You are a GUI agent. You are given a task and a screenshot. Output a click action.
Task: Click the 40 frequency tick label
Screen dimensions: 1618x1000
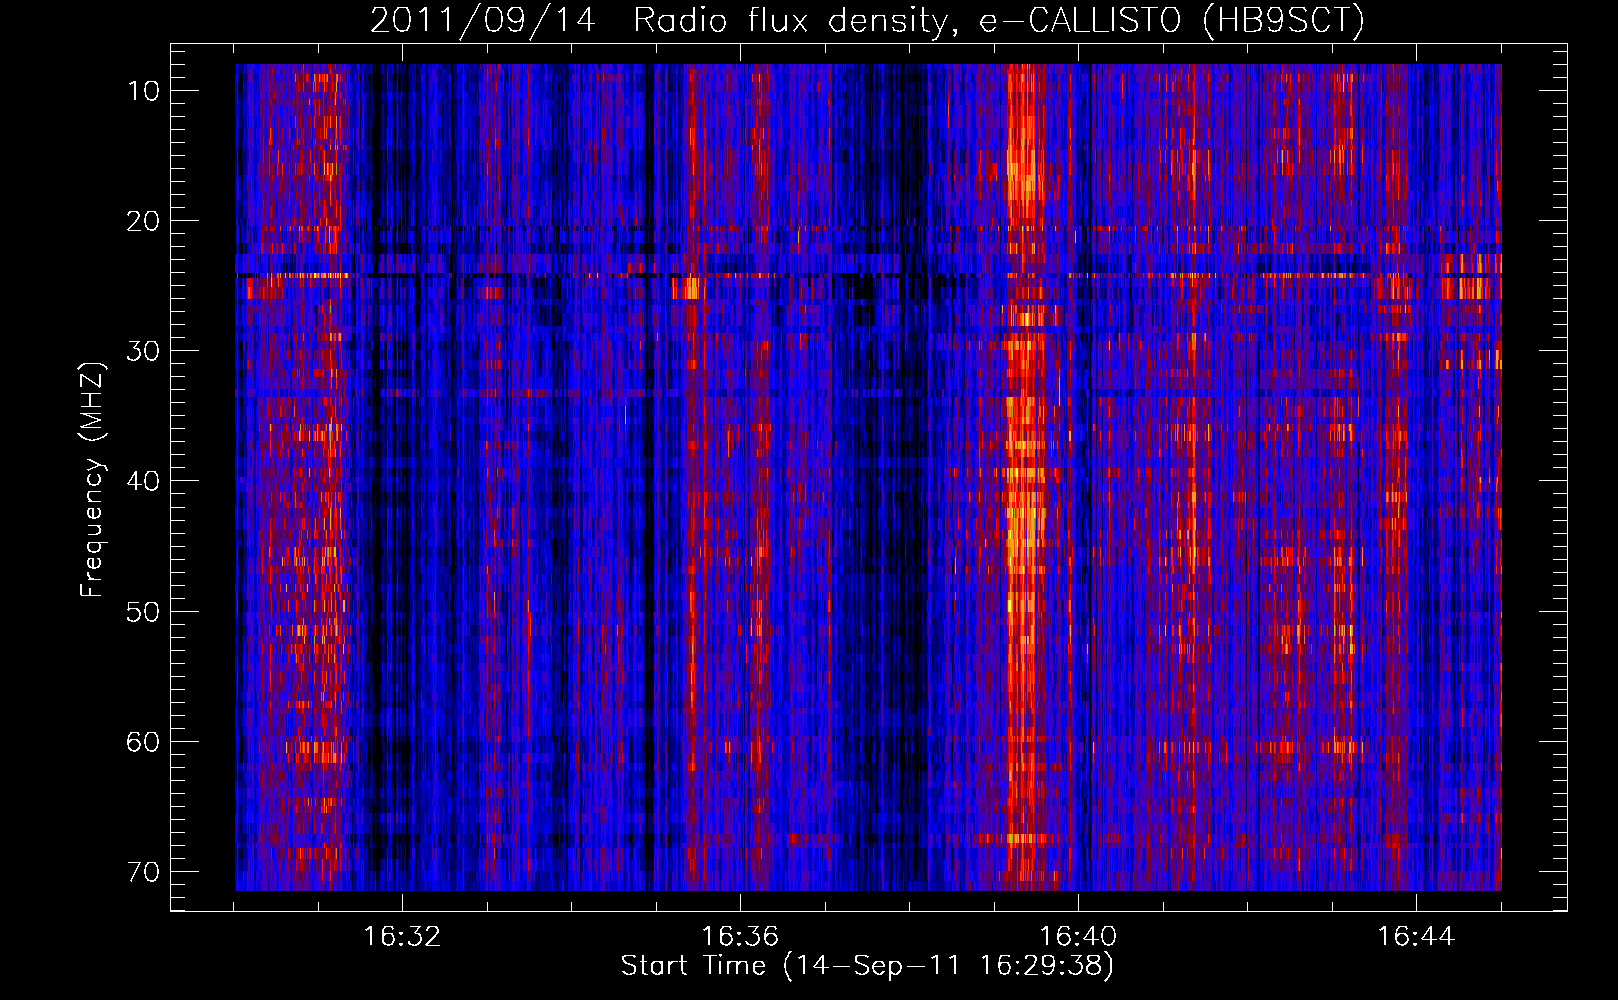(x=143, y=481)
